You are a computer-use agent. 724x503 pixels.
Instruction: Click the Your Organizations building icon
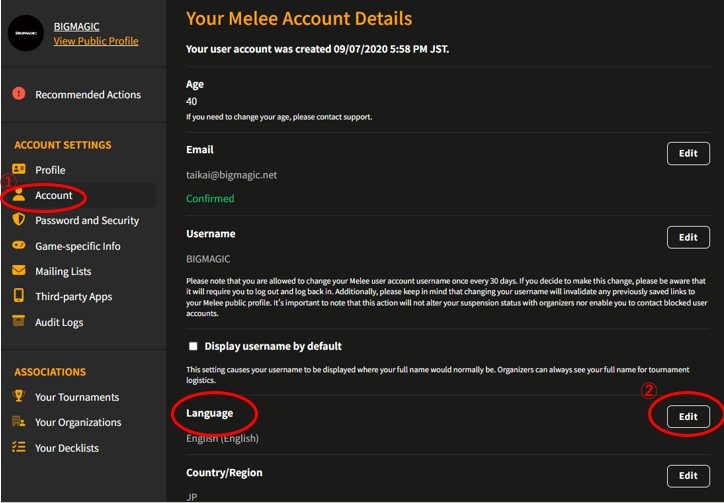tap(19, 421)
